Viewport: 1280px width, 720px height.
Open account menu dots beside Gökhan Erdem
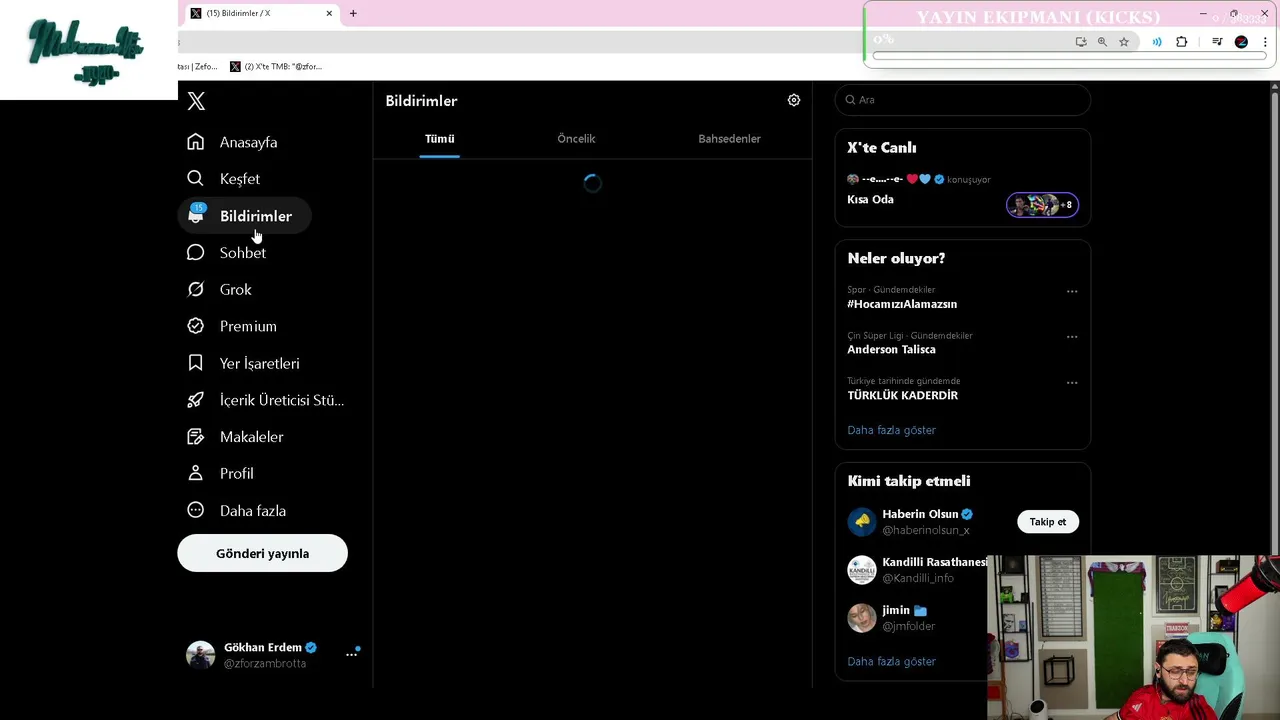tap(352, 654)
